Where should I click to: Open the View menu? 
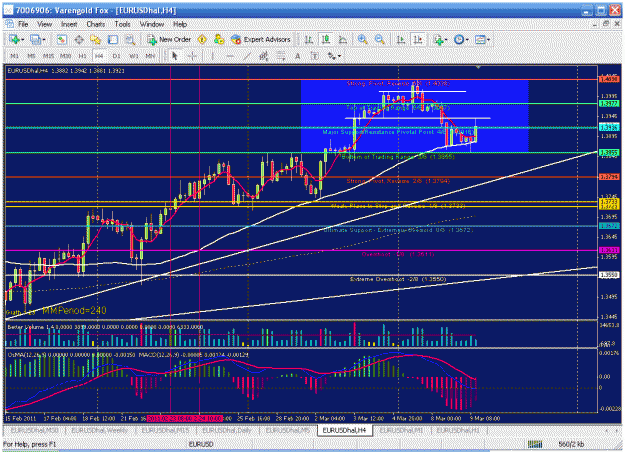pyautogui.click(x=45, y=24)
